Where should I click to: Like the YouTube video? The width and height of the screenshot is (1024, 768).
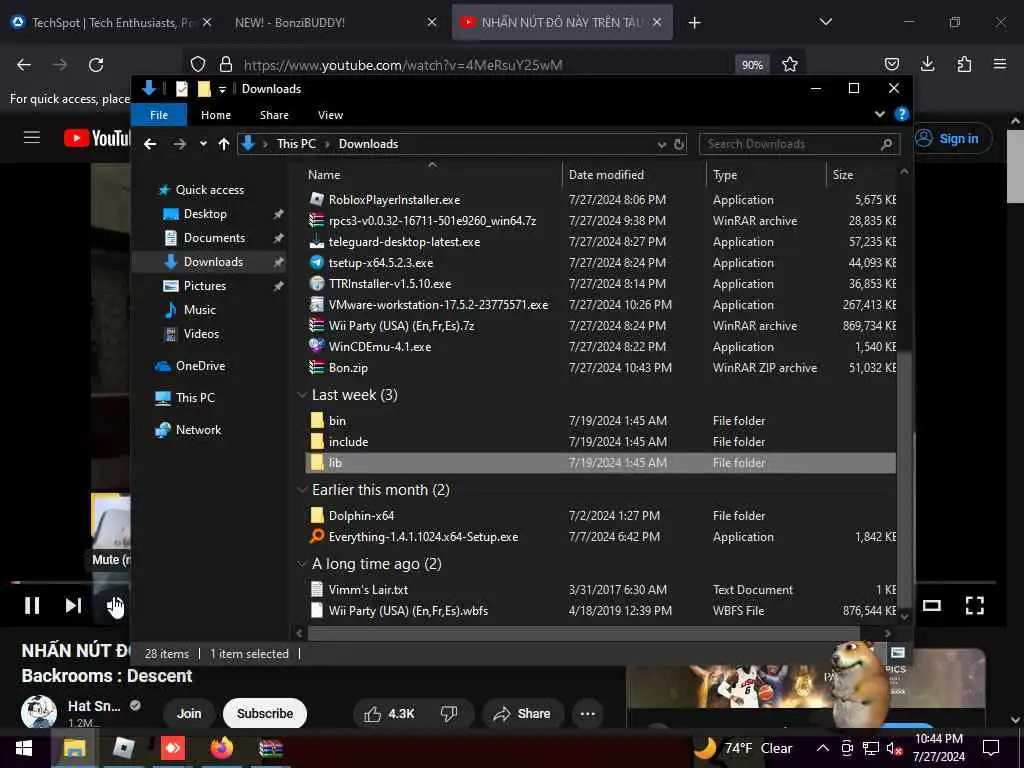pyautogui.click(x=389, y=714)
